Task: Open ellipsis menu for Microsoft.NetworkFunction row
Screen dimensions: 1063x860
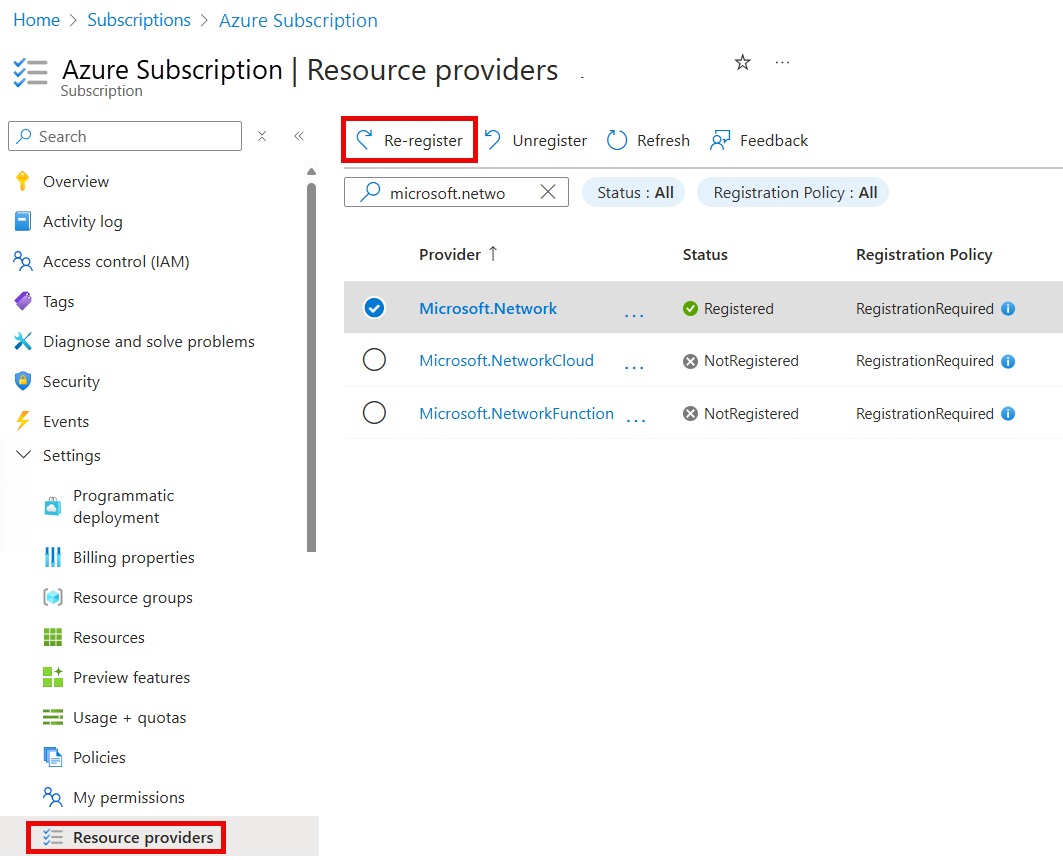Action: tap(636, 421)
